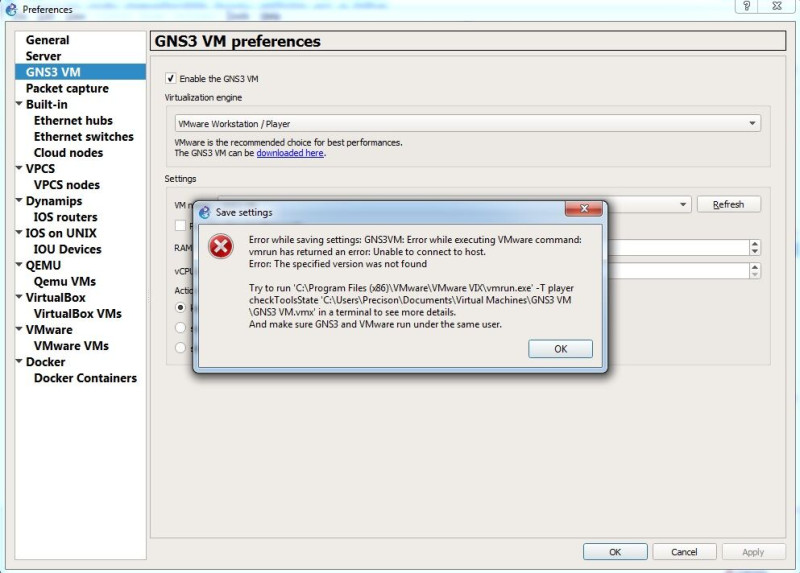Click the RAM spinner arrows

755,247
